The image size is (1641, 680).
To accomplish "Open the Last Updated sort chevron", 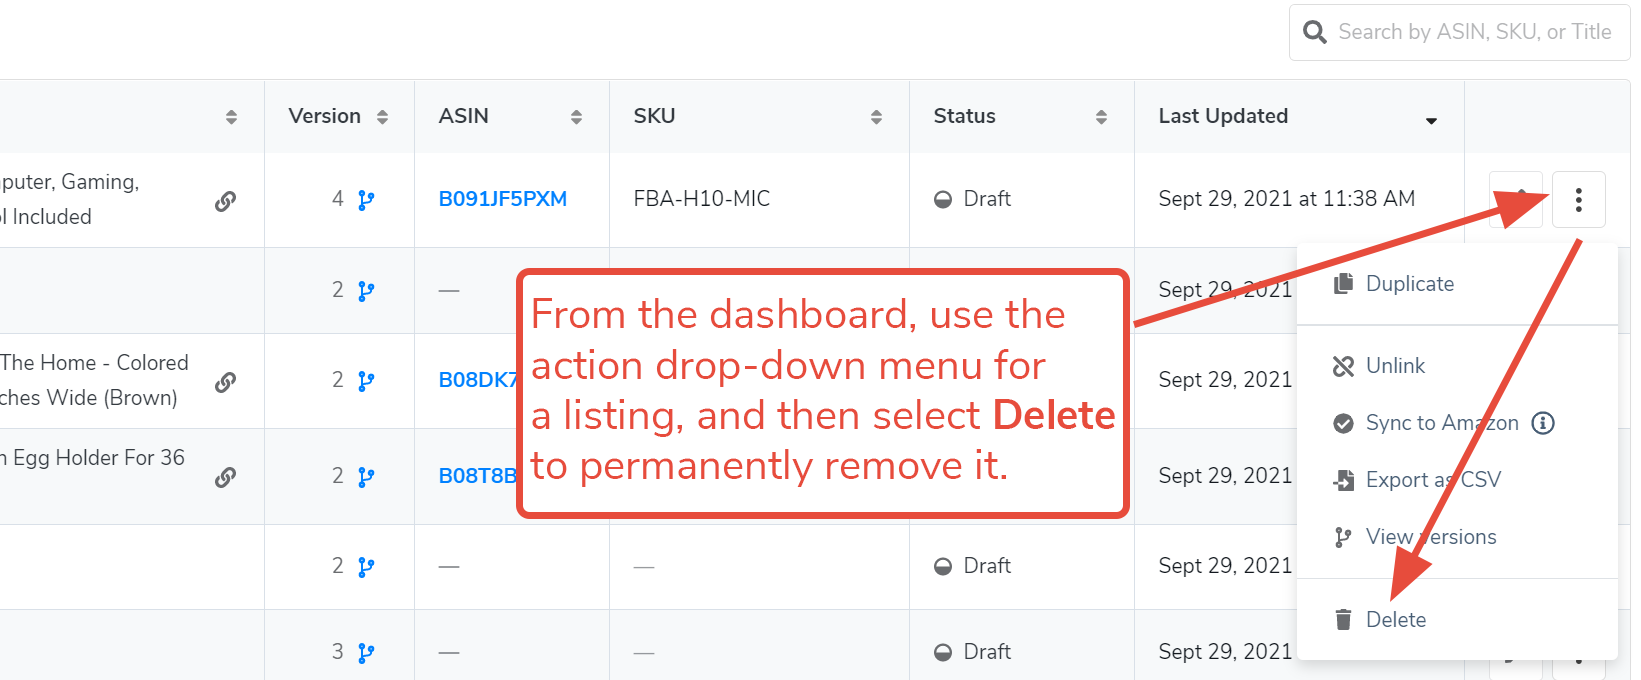I will coord(1432,120).
